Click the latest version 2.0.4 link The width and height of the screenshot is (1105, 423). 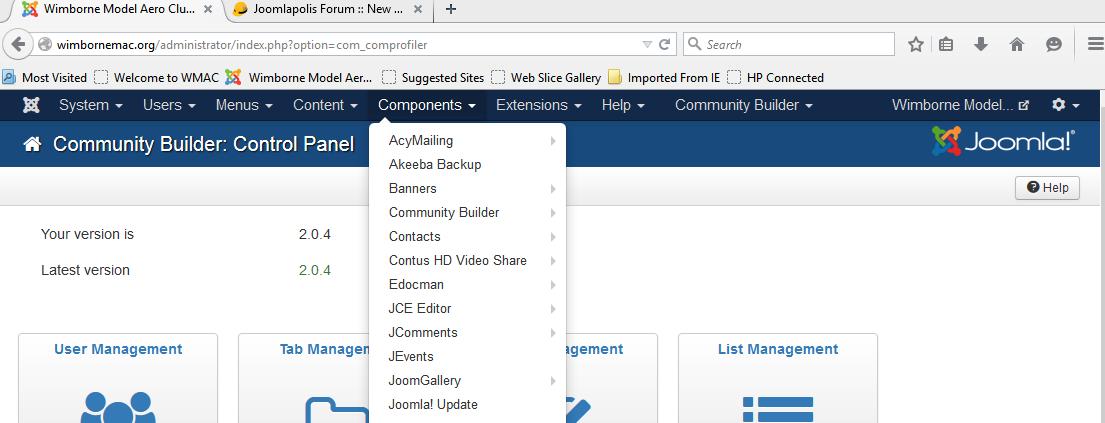pos(315,271)
